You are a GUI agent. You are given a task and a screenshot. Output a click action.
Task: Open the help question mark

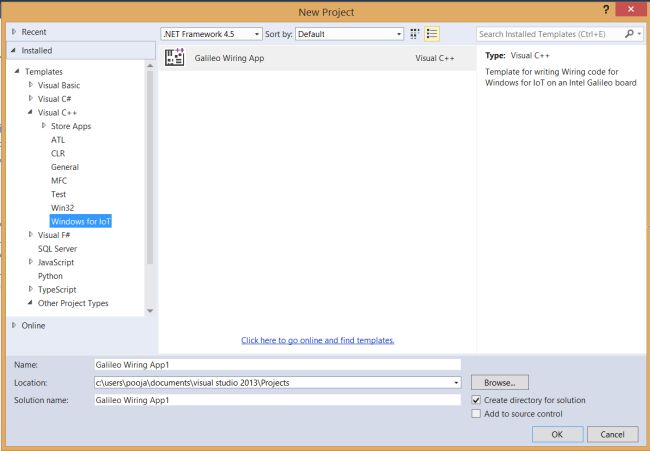tap(606, 10)
